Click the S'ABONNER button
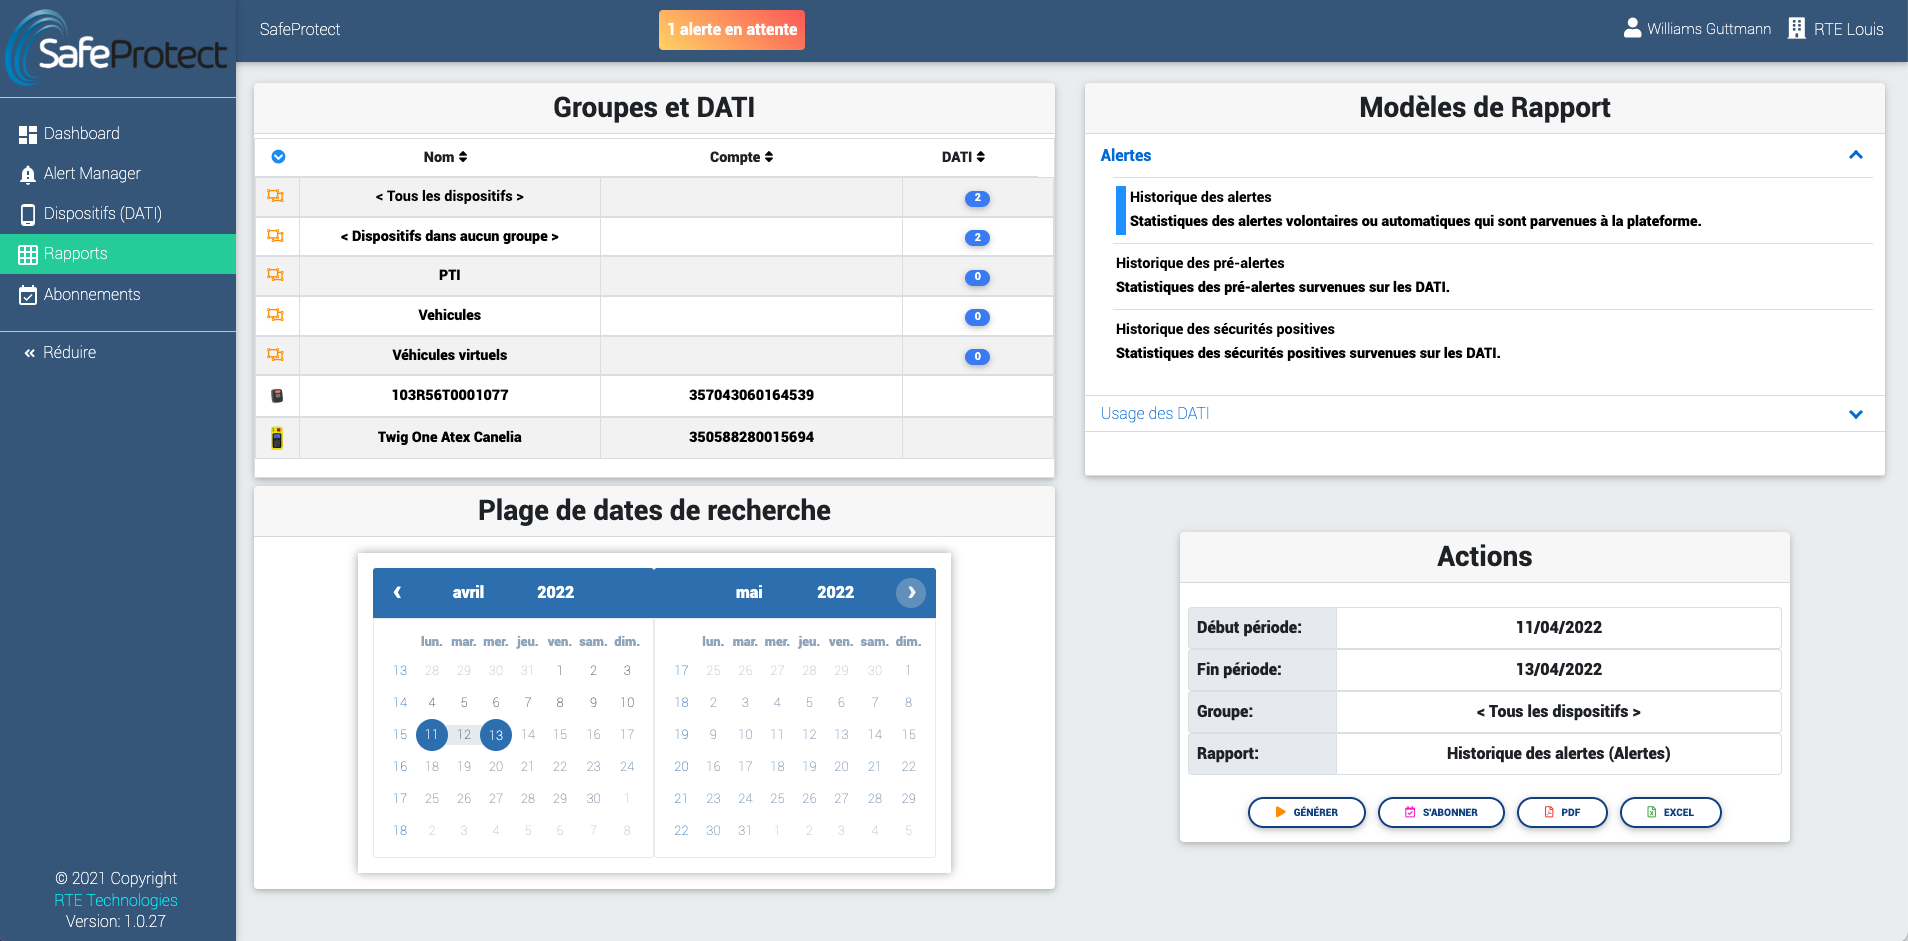Screen dimensions: 1908x941 point(1441,812)
